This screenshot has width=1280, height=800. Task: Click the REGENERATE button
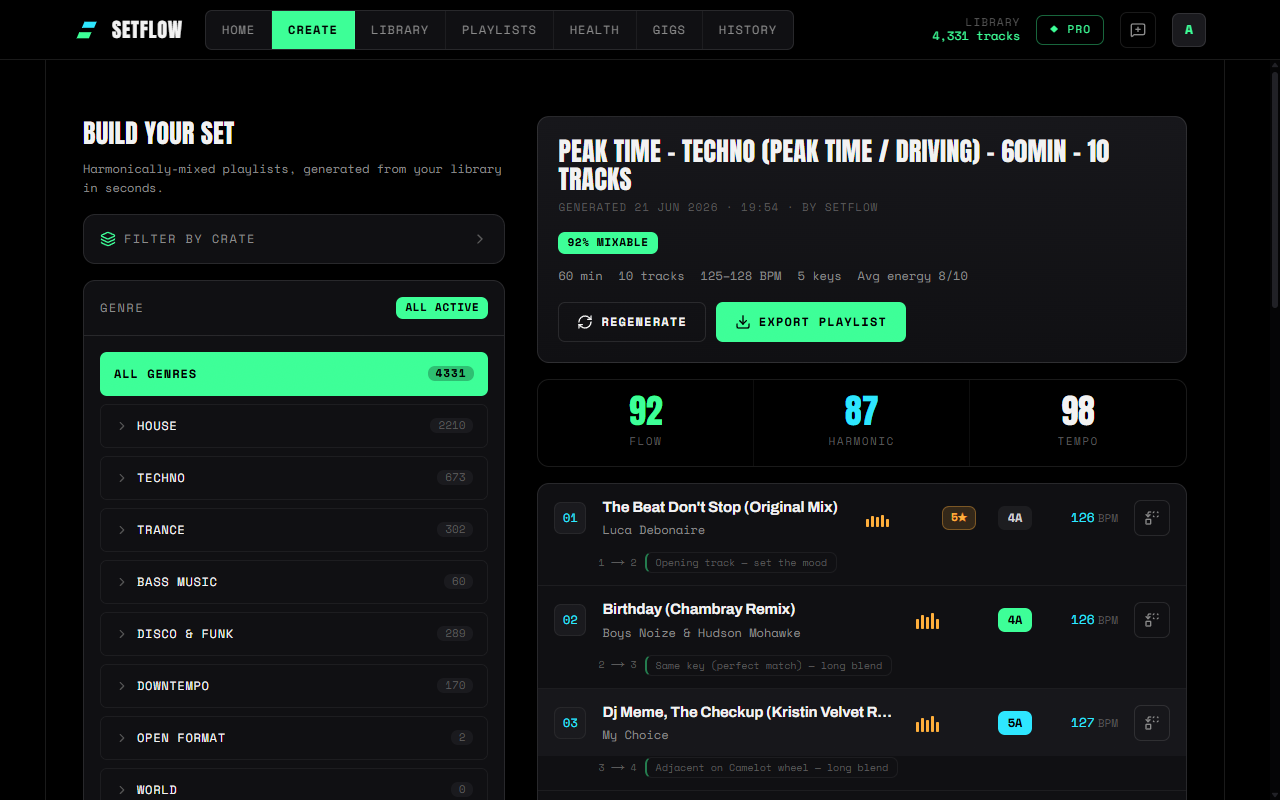click(632, 322)
